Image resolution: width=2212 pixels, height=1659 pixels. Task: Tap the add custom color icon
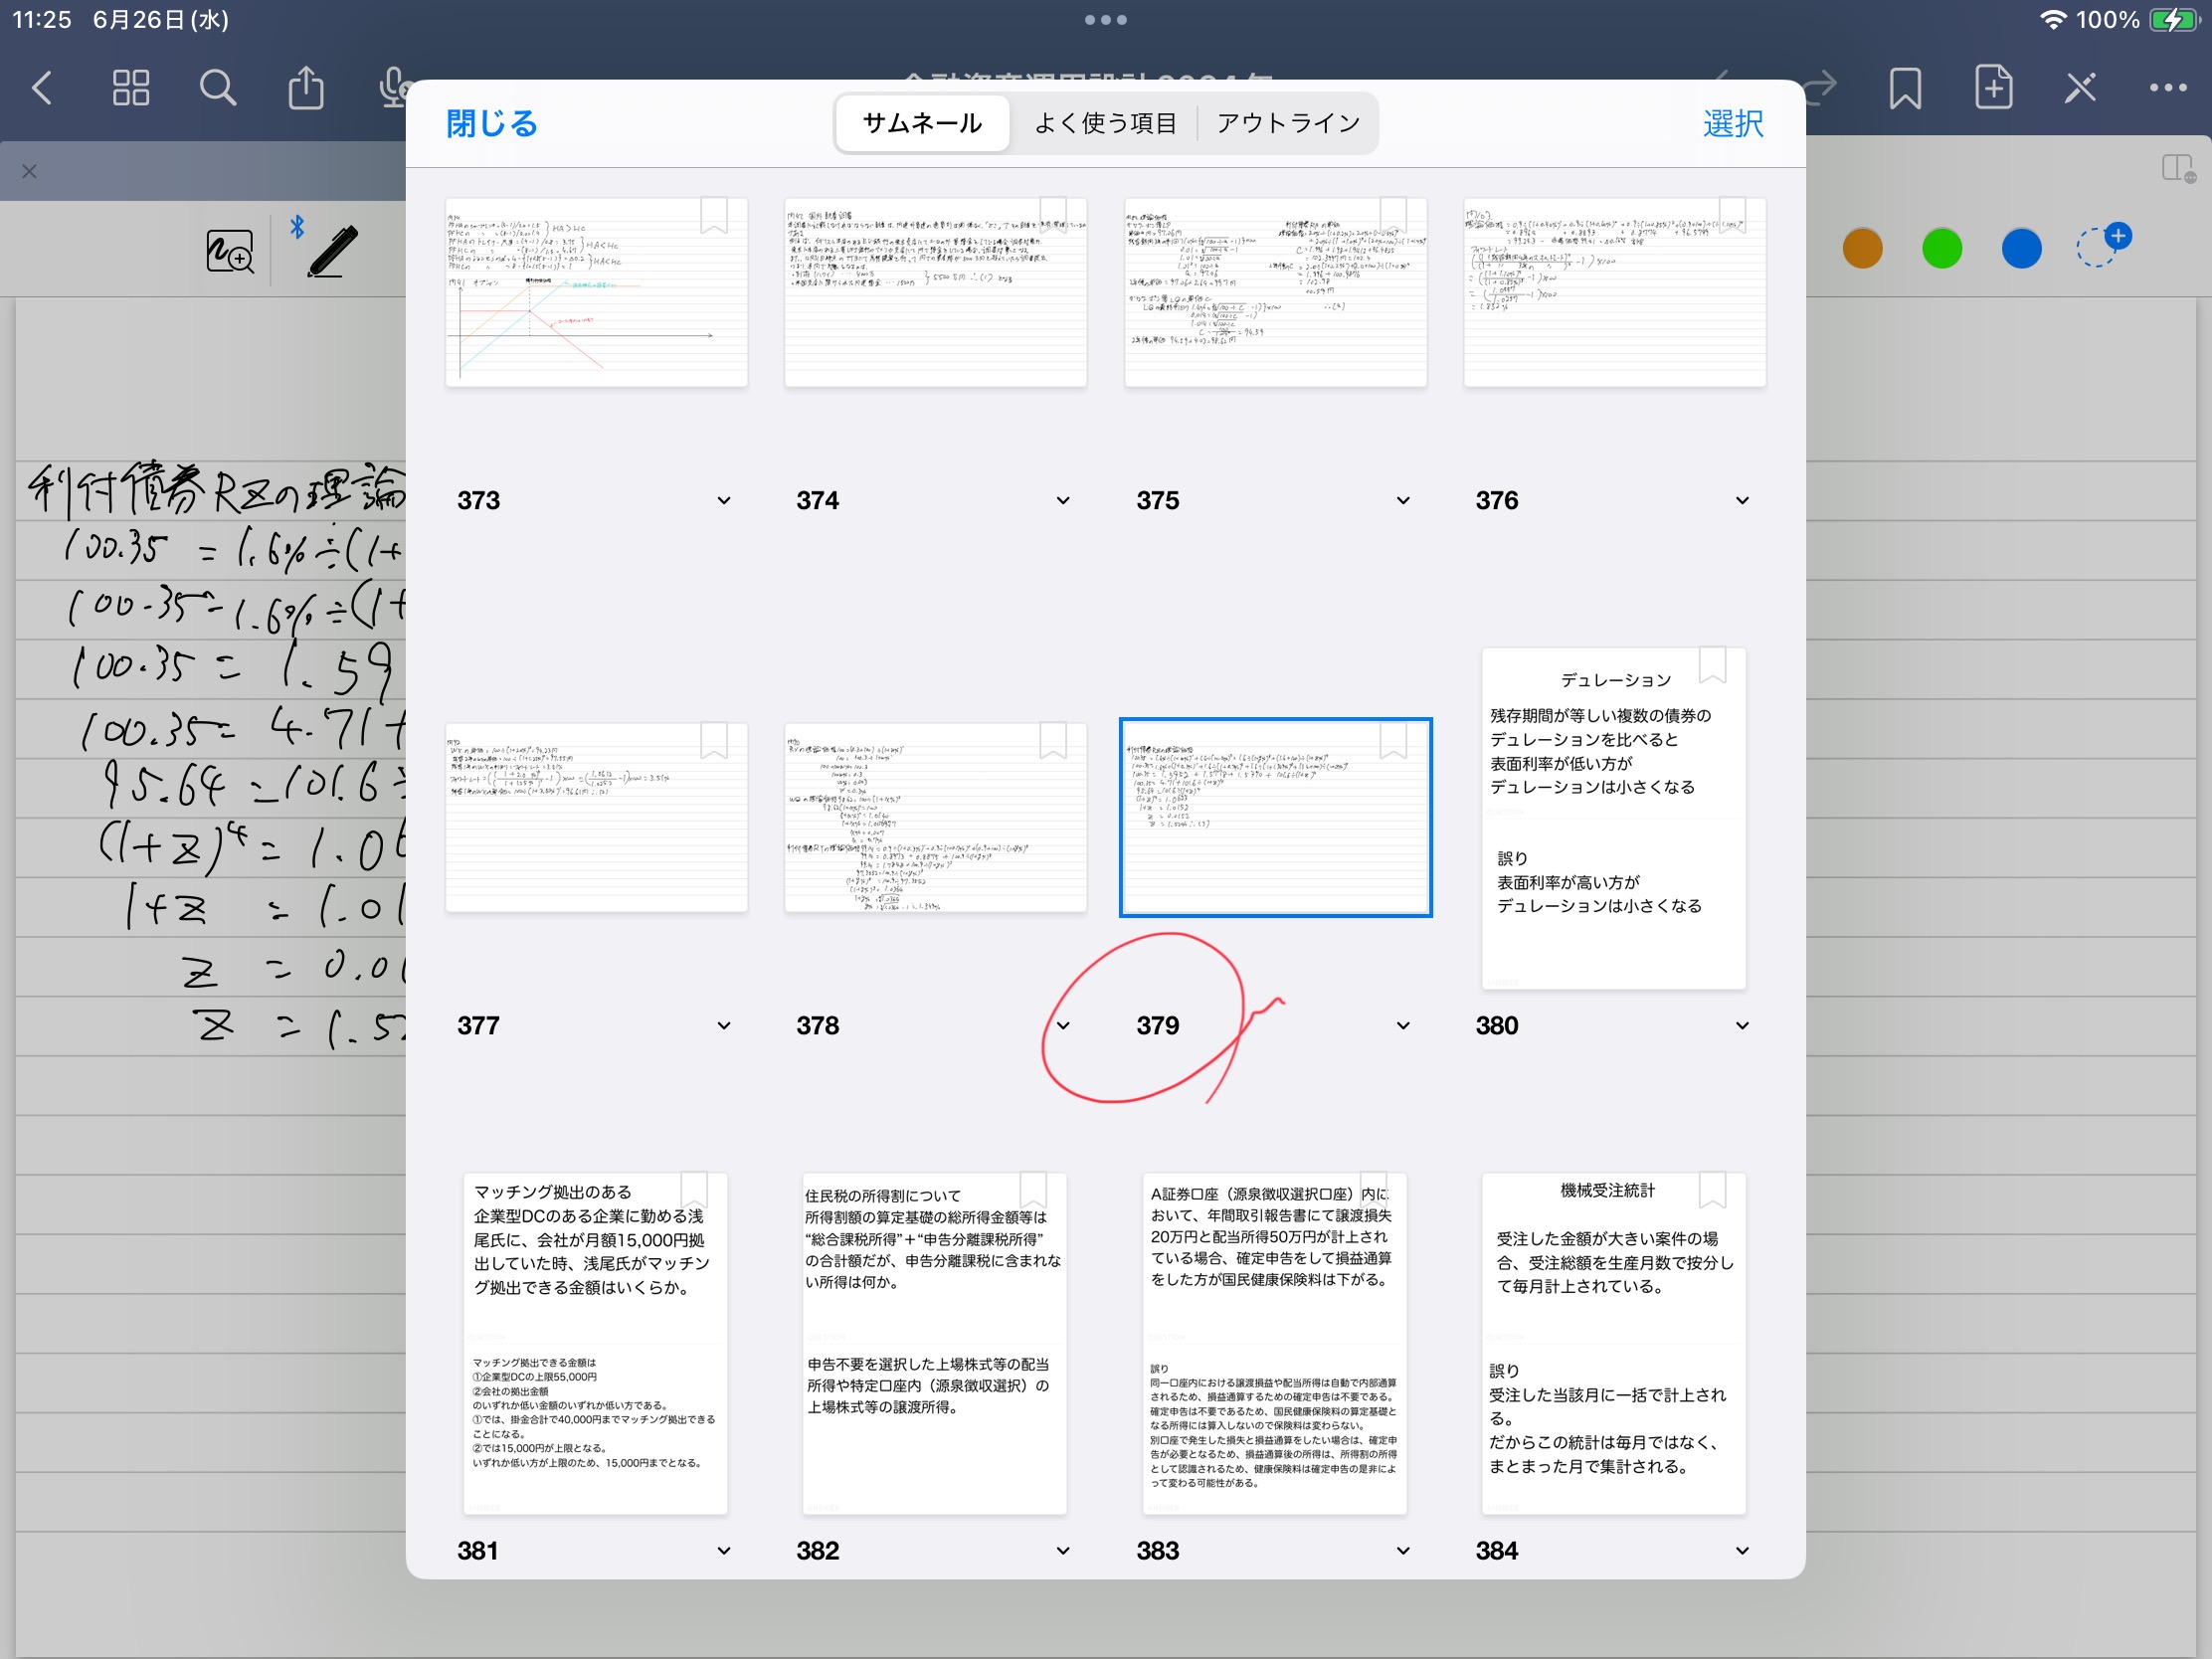(2102, 246)
